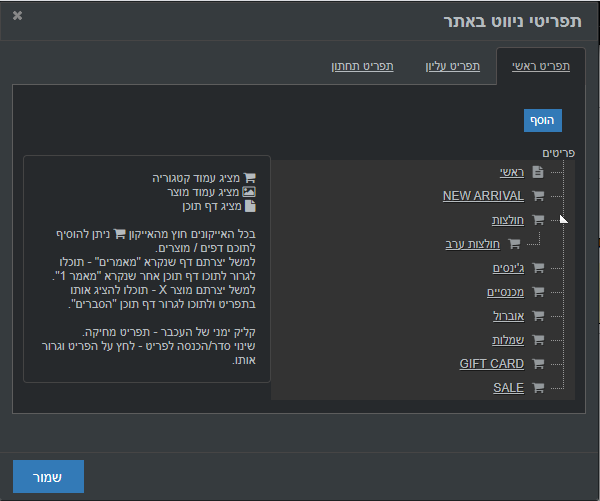Click the cart icon next to אוברול
600x501 pixels.
538,316
